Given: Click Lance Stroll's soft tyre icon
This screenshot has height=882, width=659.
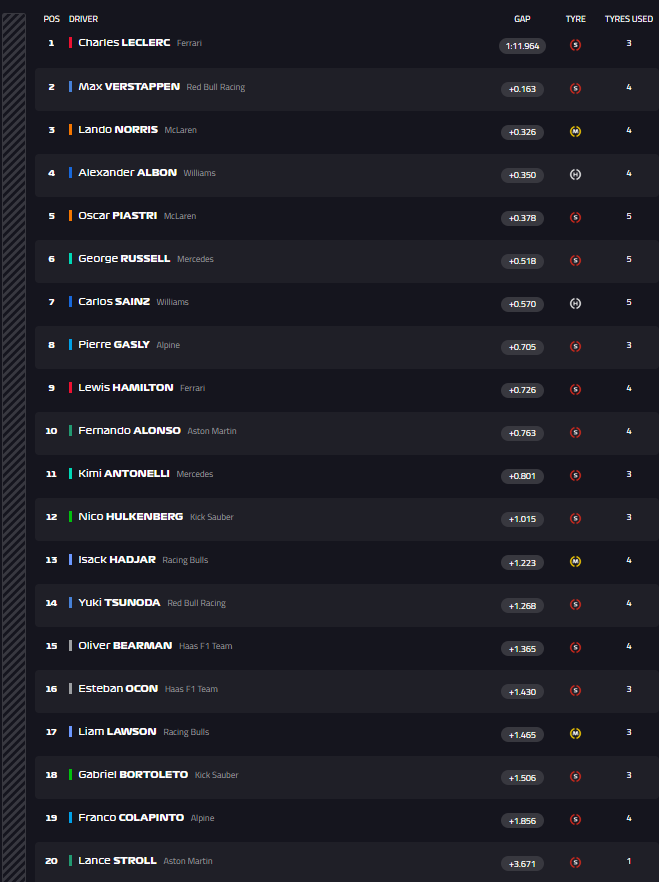Looking at the screenshot, I should 575,862.
